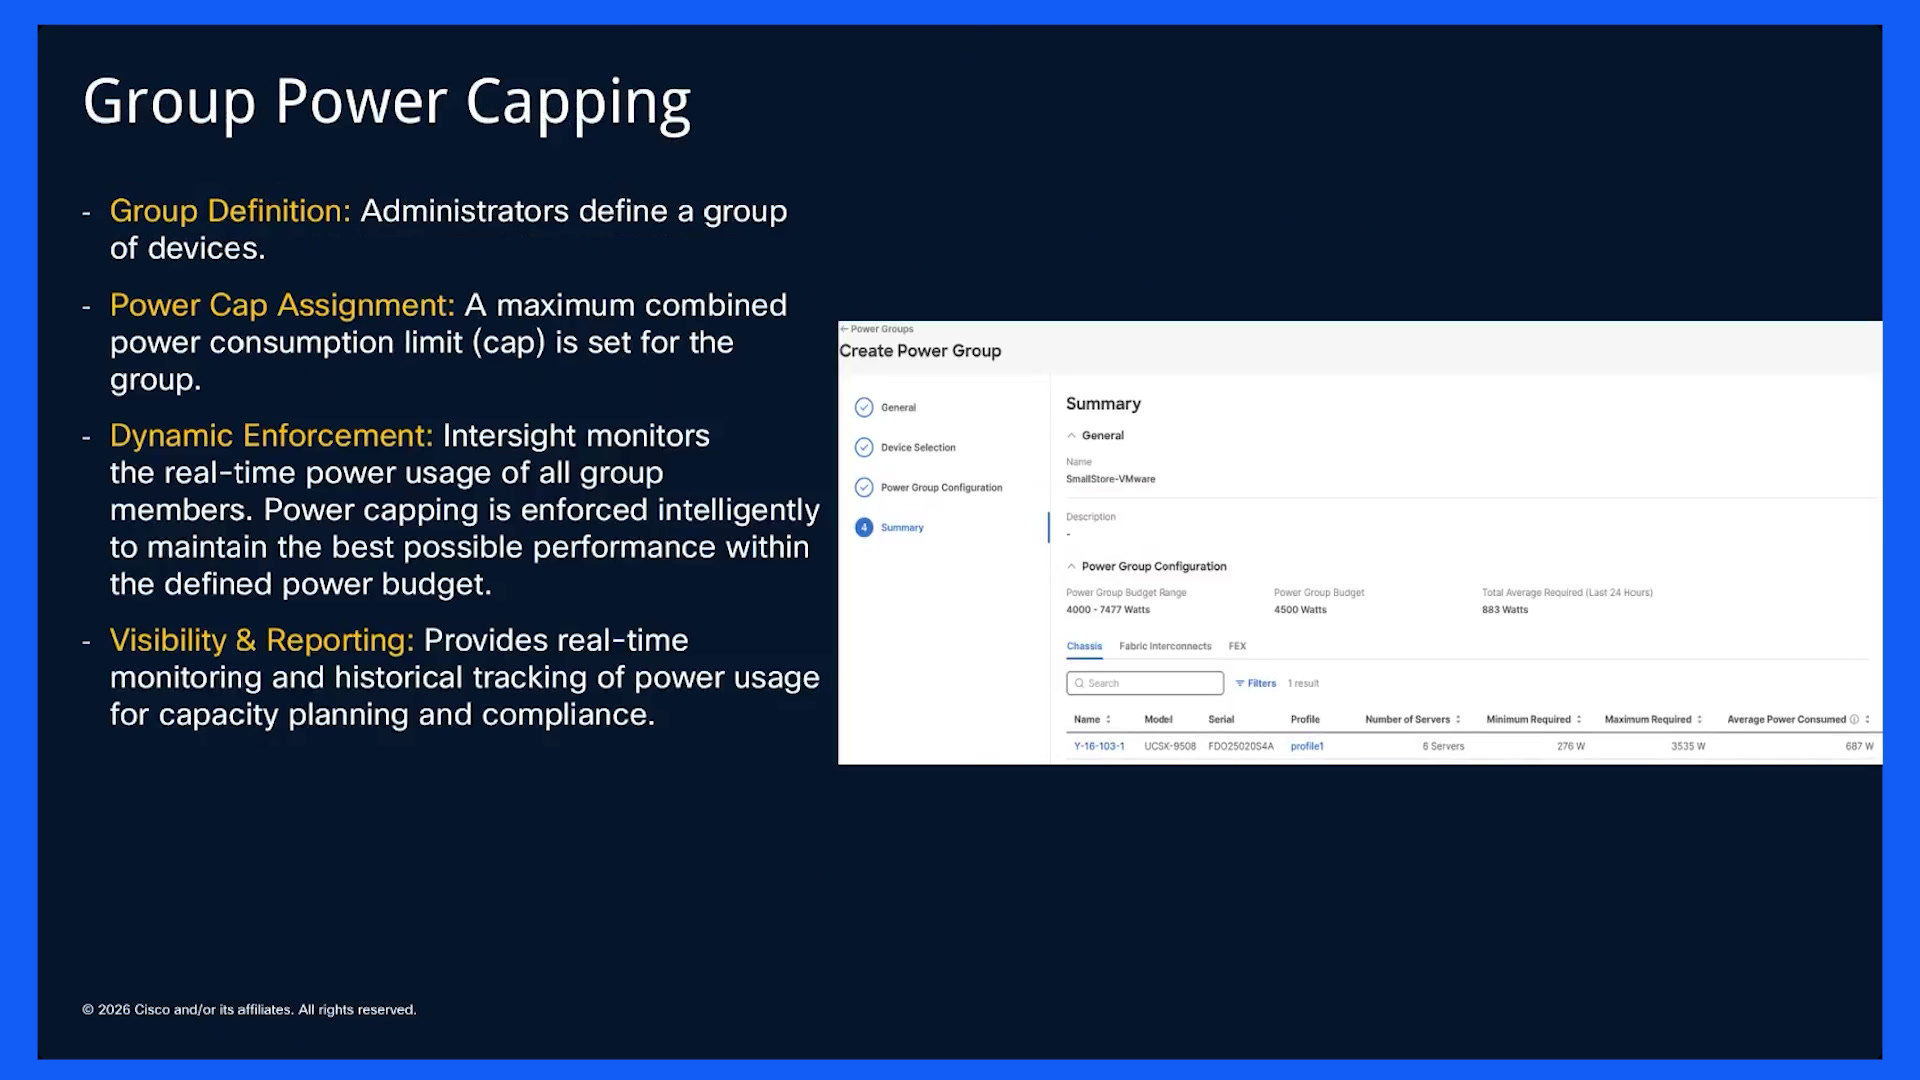Switch to the Fabric Interconnects tab
The height and width of the screenshot is (1080, 1920).
coord(1165,646)
